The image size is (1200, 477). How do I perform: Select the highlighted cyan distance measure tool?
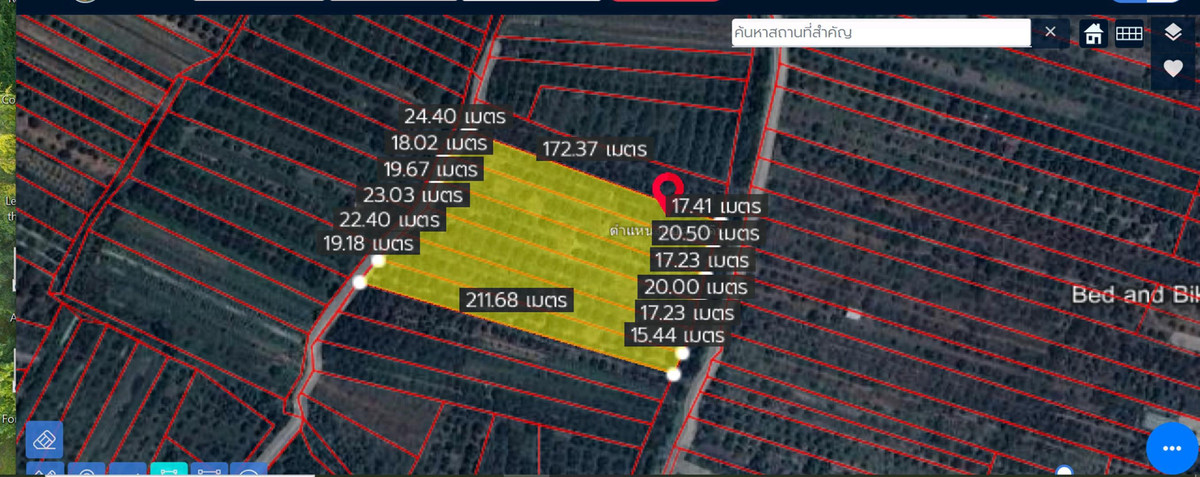[168, 471]
